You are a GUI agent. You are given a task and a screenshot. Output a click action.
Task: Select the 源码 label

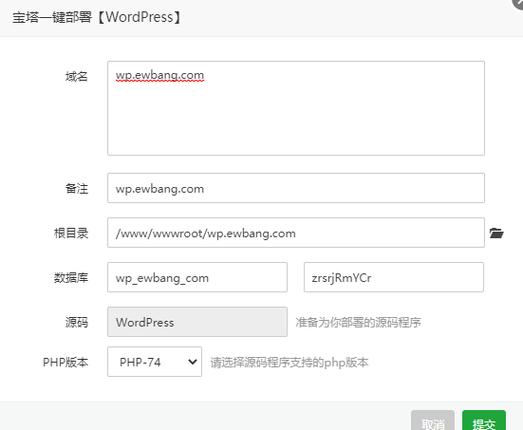[76, 322]
